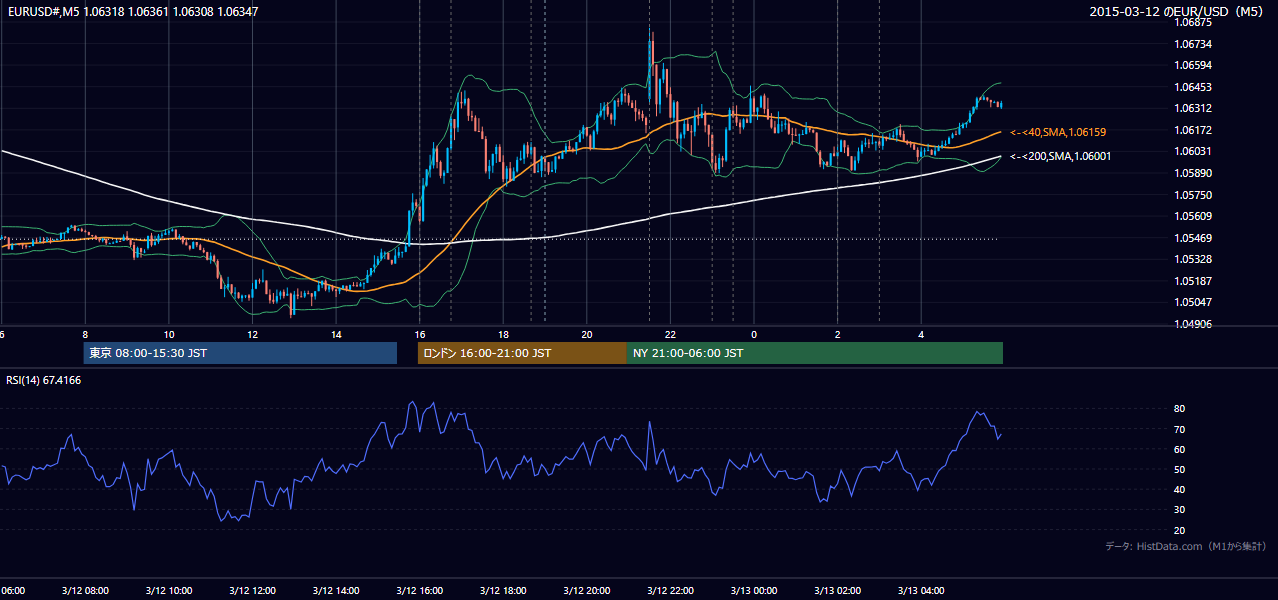Click RSI axis level 40
The image size is (1278, 600).
(x=1180, y=489)
